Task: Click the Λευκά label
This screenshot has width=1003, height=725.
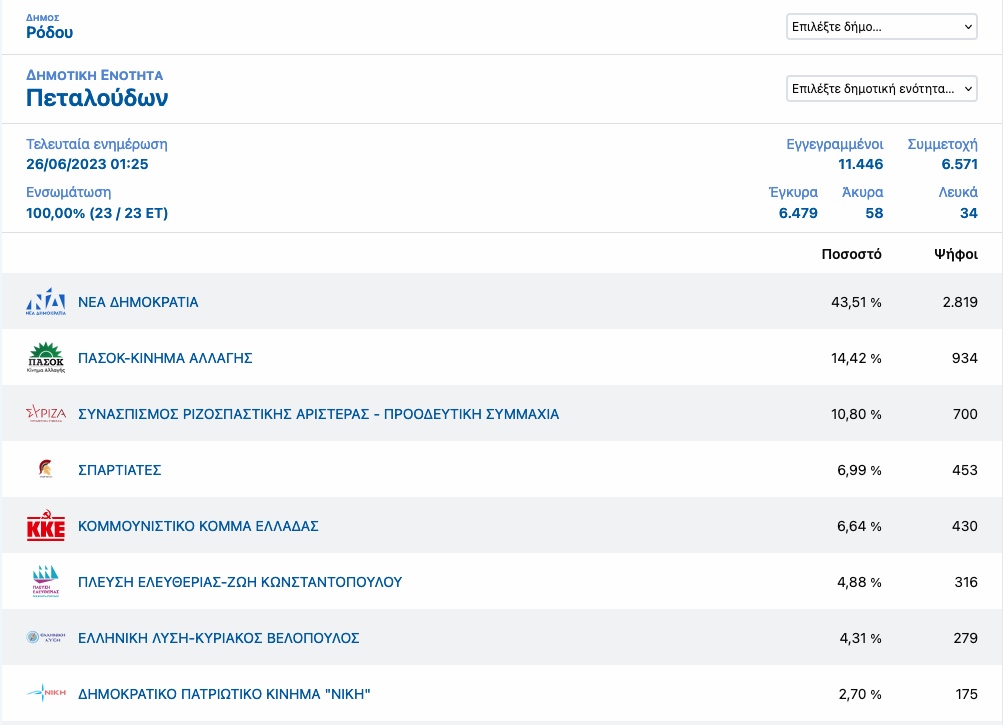Action: pos(958,193)
